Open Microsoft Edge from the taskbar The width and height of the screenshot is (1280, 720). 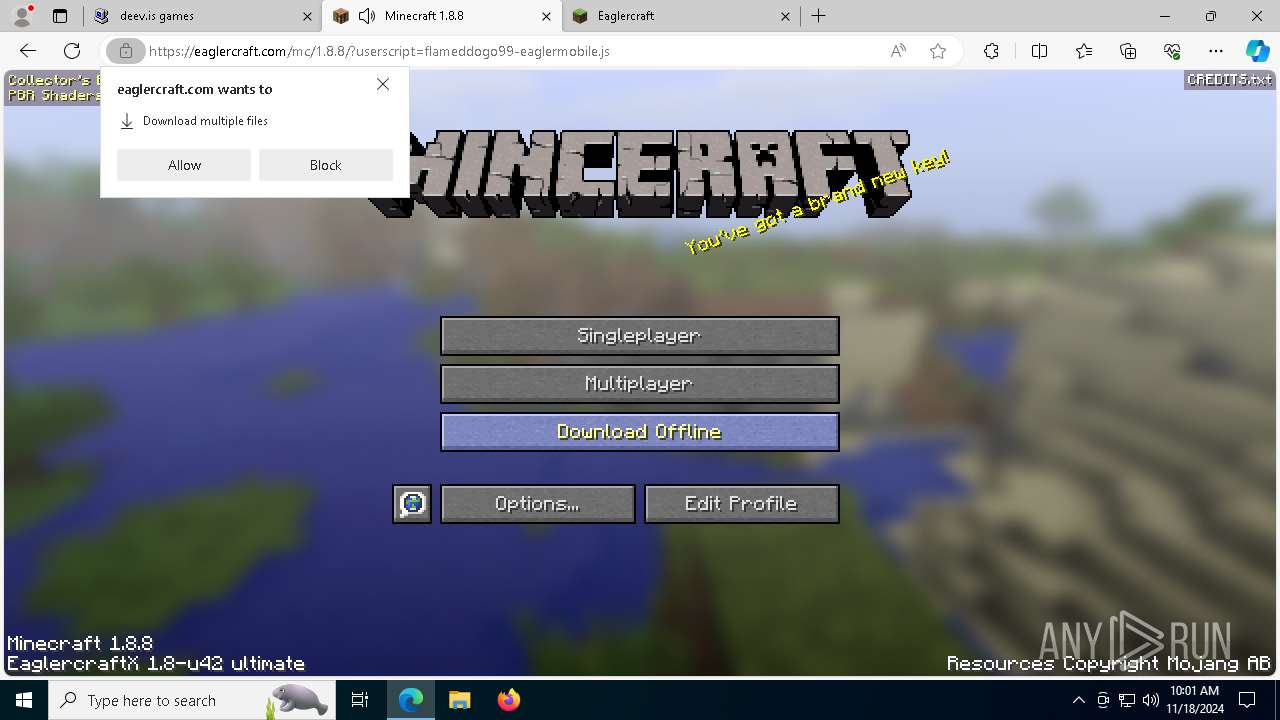point(411,700)
